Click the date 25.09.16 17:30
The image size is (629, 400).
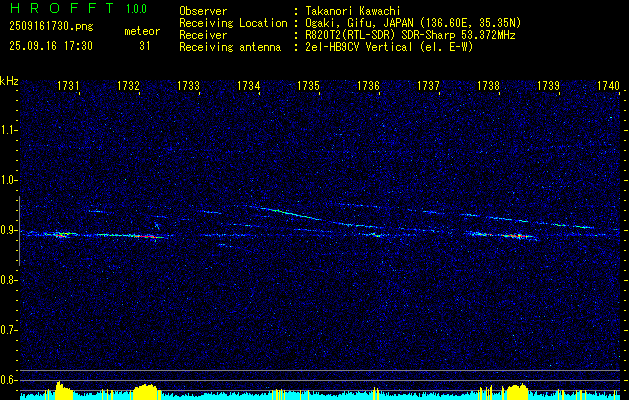(51, 46)
